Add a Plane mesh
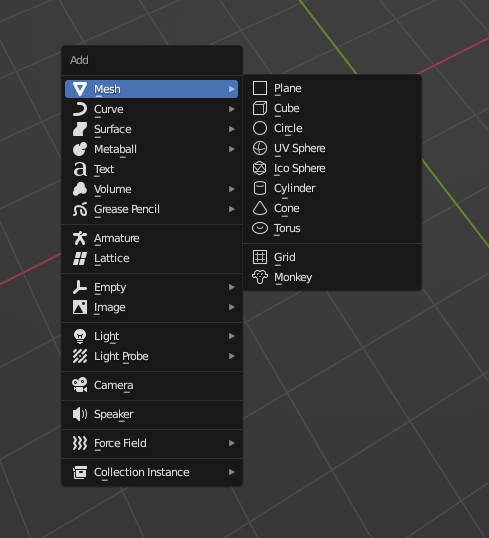This screenshot has height=538, width=489. pyautogui.click(x=332, y=88)
